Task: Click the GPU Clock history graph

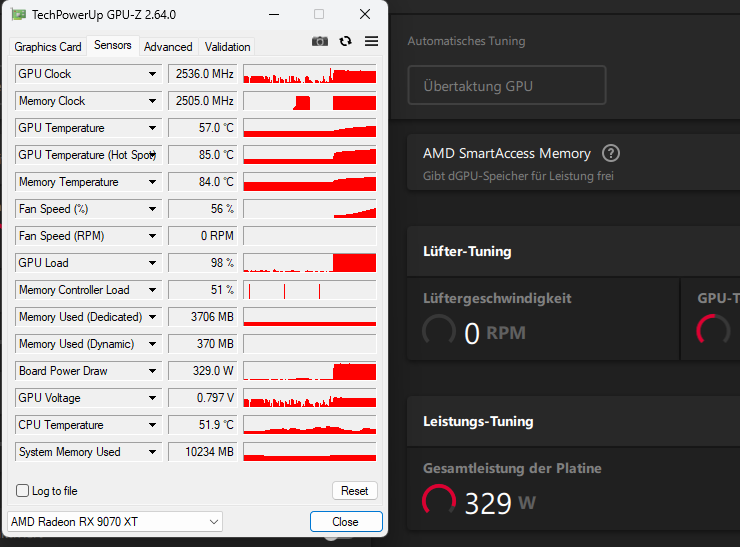Action: 310,74
